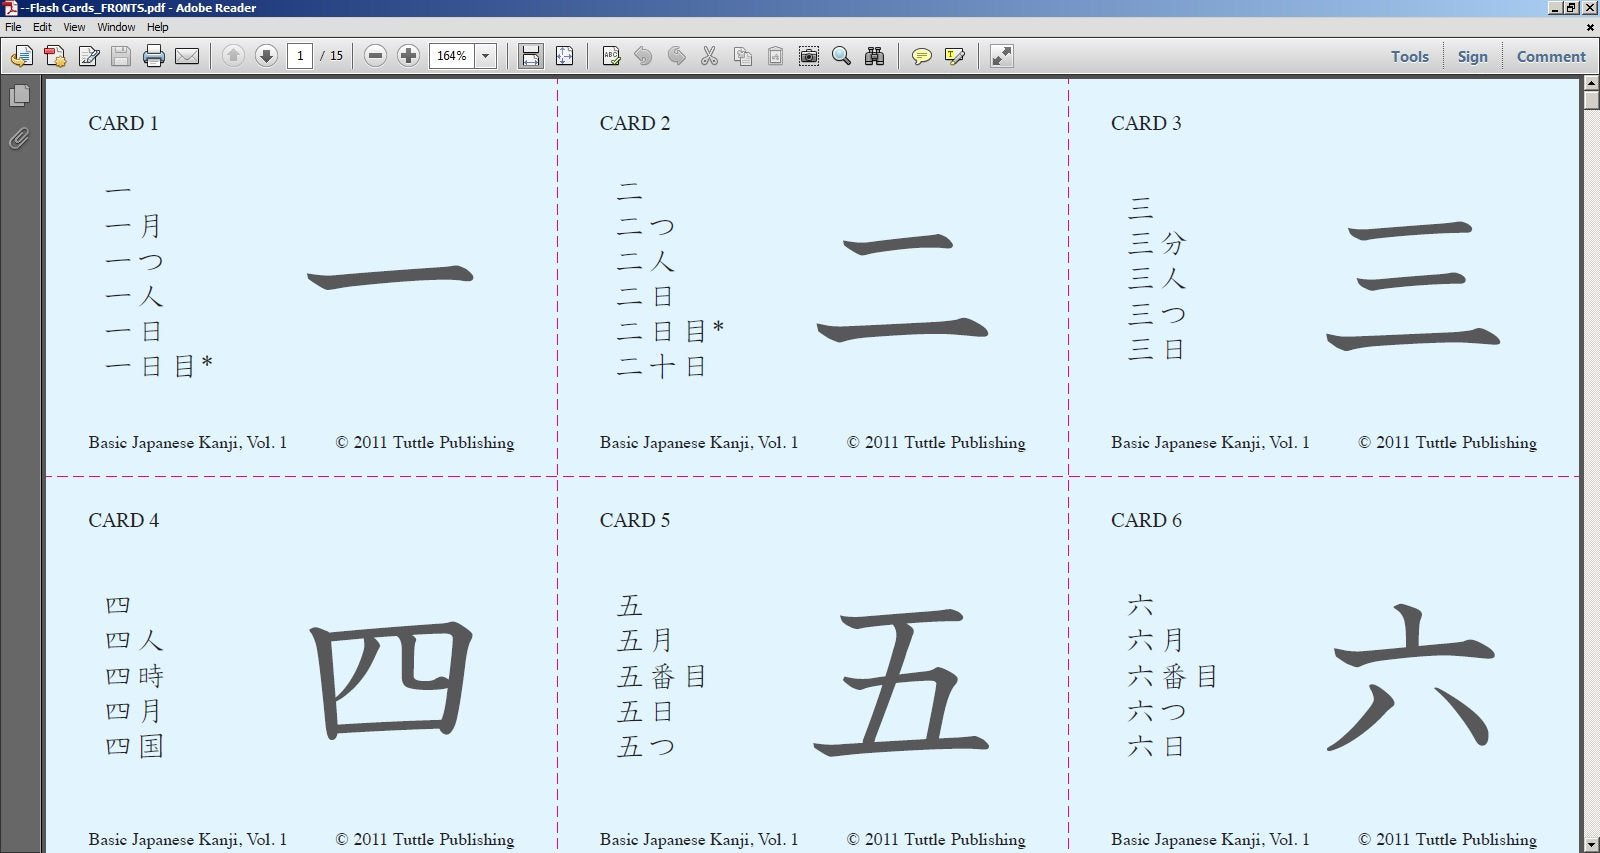Screen dimensions: 1600x853
Task: Open the Window menu
Action: 116,27
